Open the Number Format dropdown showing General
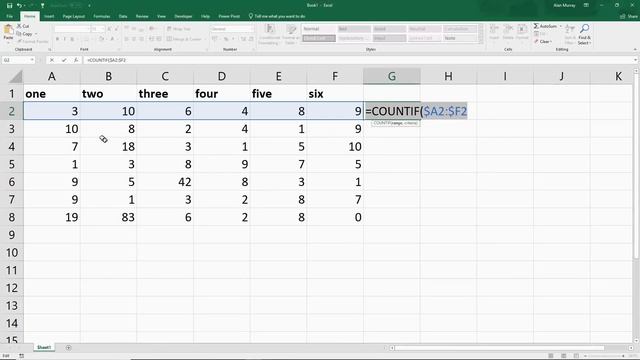Viewport: 640px width, 360px height. [x=232, y=29]
